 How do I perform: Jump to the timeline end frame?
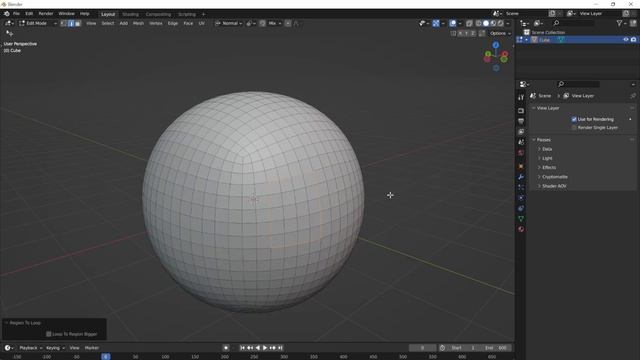click(x=280, y=348)
